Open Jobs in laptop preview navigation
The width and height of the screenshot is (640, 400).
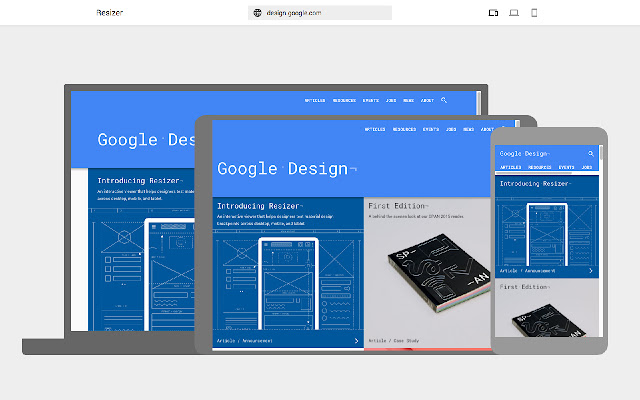pyautogui.click(x=391, y=100)
